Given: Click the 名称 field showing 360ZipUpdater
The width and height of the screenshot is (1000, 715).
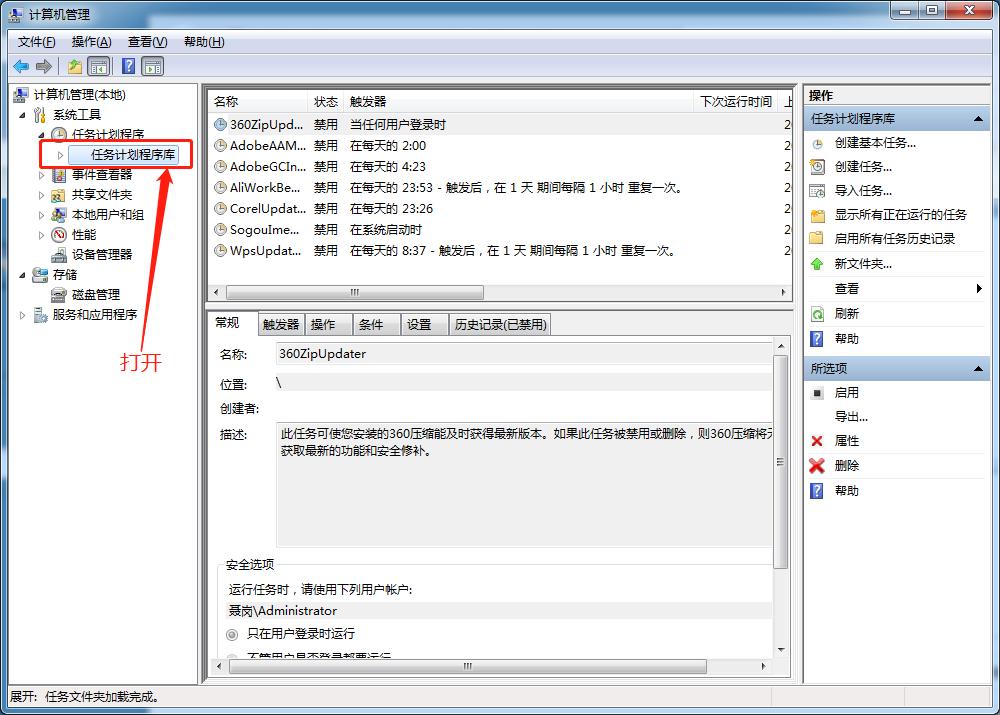Looking at the screenshot, I should click(x=524, y=354).
